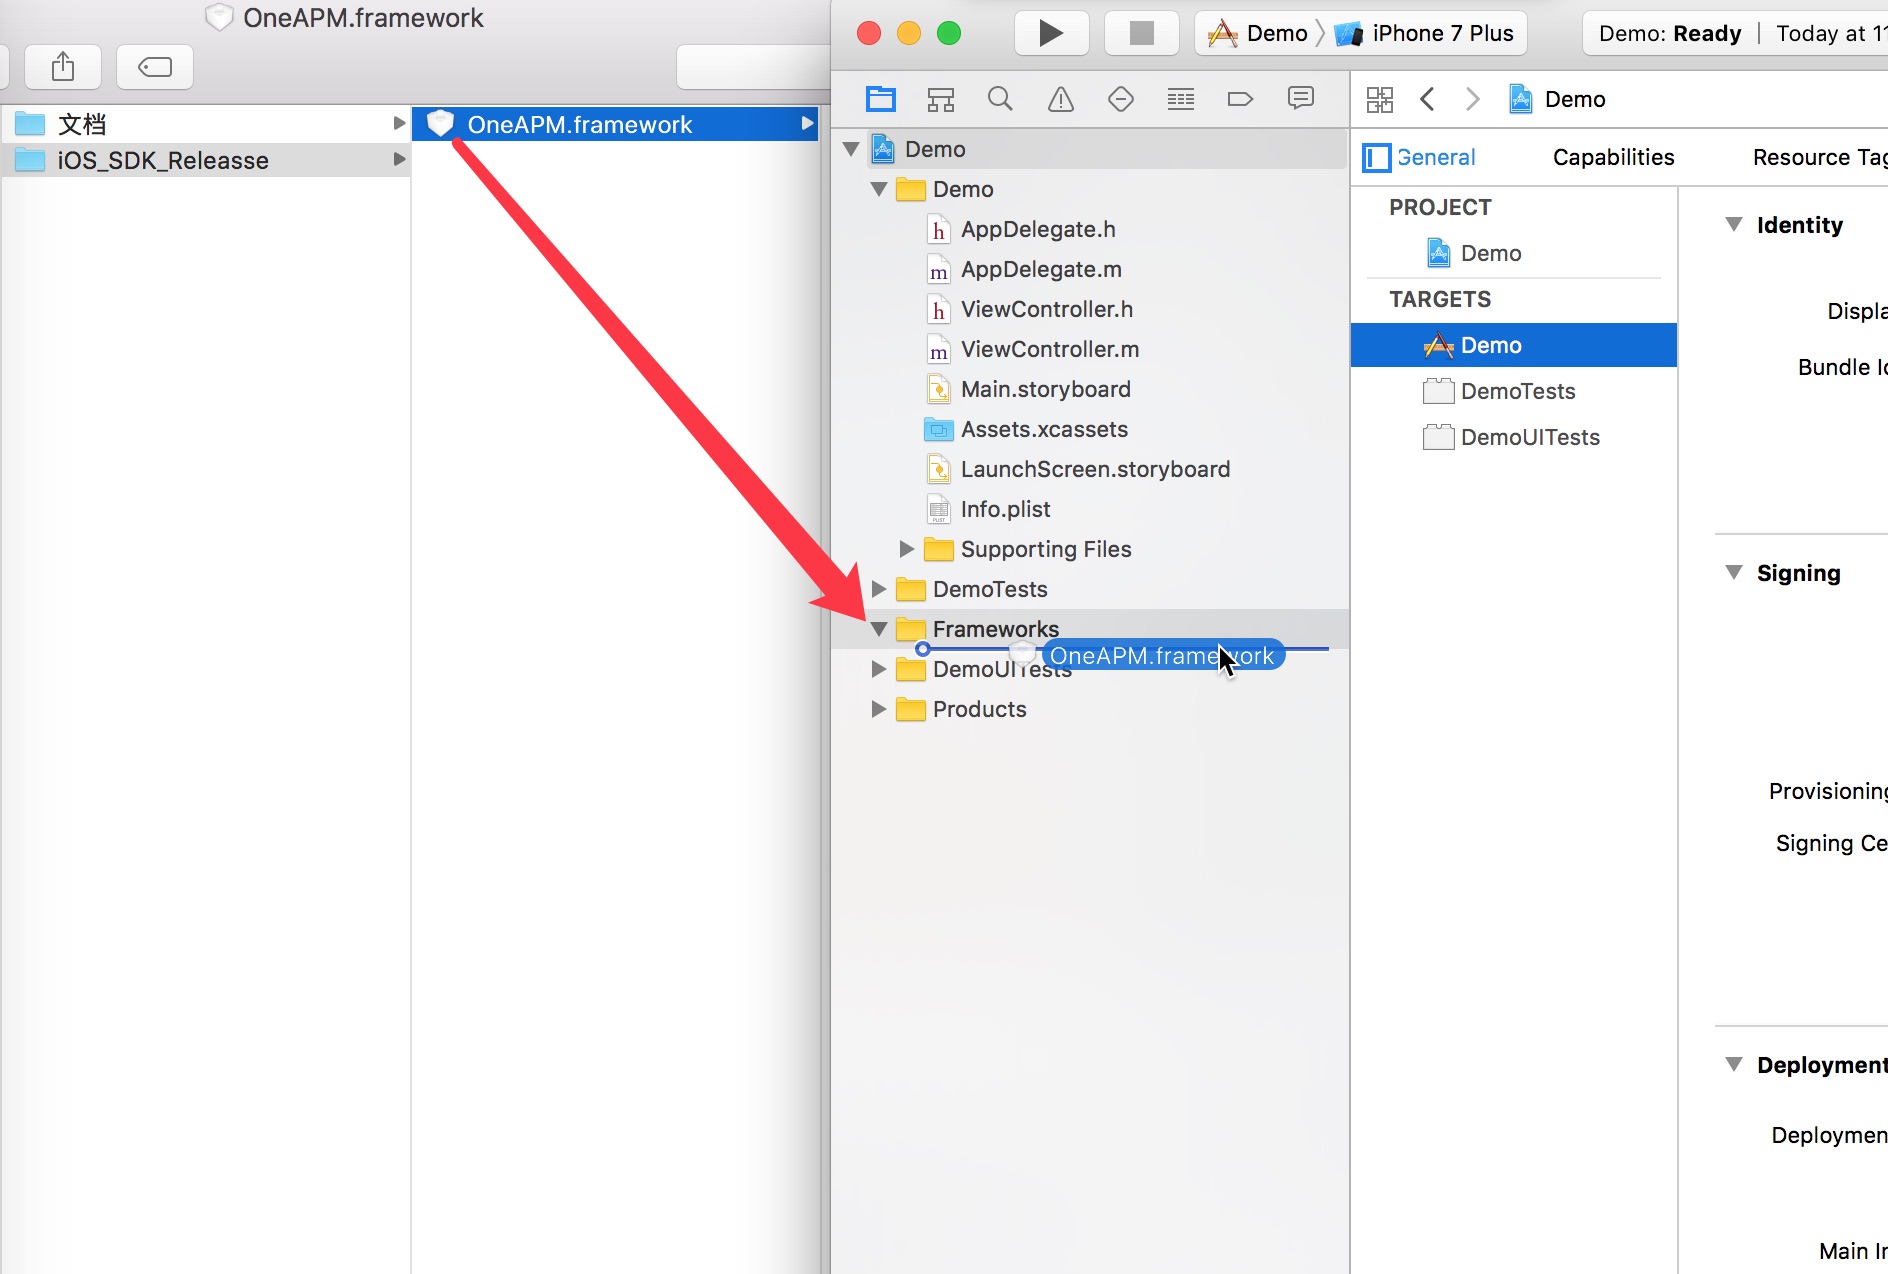Collapse the Signing section

pyautogui.click(x=1734, y=573)
